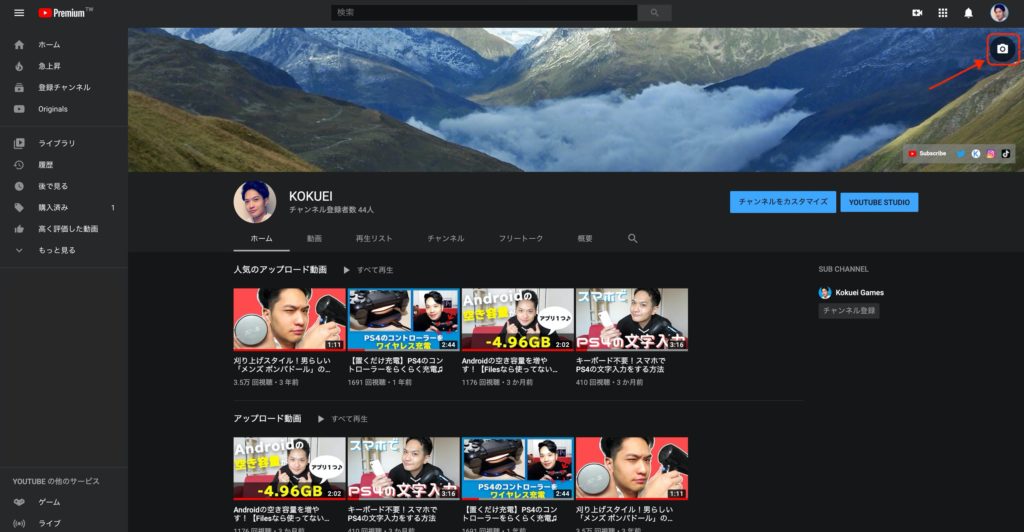The height and width of the screenshot is (532, 1024).
Task: Open the YouTube apps grid
Action: point(942,12)
